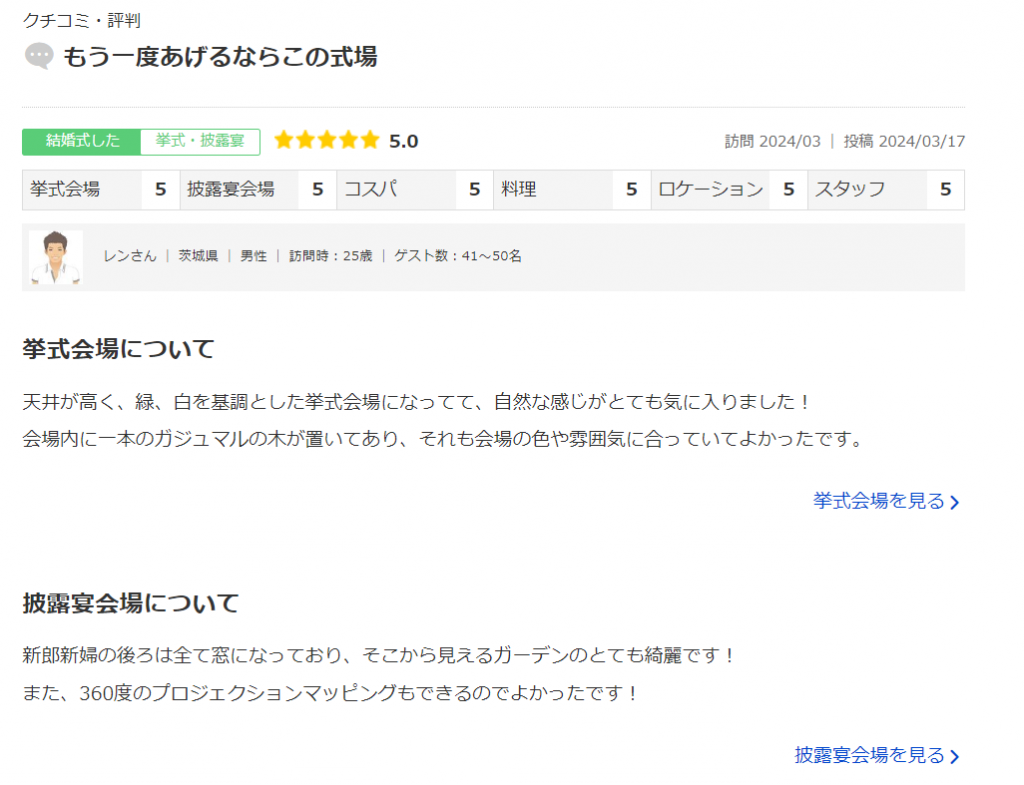This screenshot has height=785, width=1024.
Task: Click the third yellow rating star
Action: (327, 141)
